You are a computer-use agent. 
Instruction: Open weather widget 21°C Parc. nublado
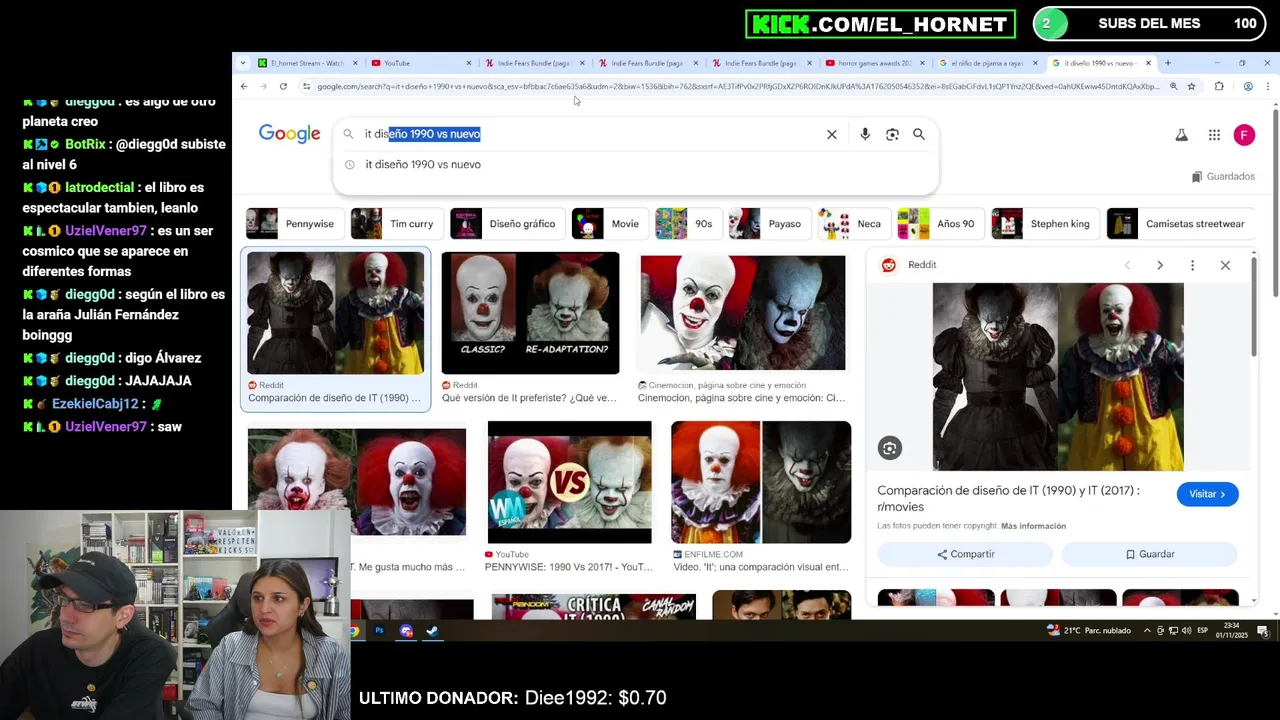(x=1087, y=630)
